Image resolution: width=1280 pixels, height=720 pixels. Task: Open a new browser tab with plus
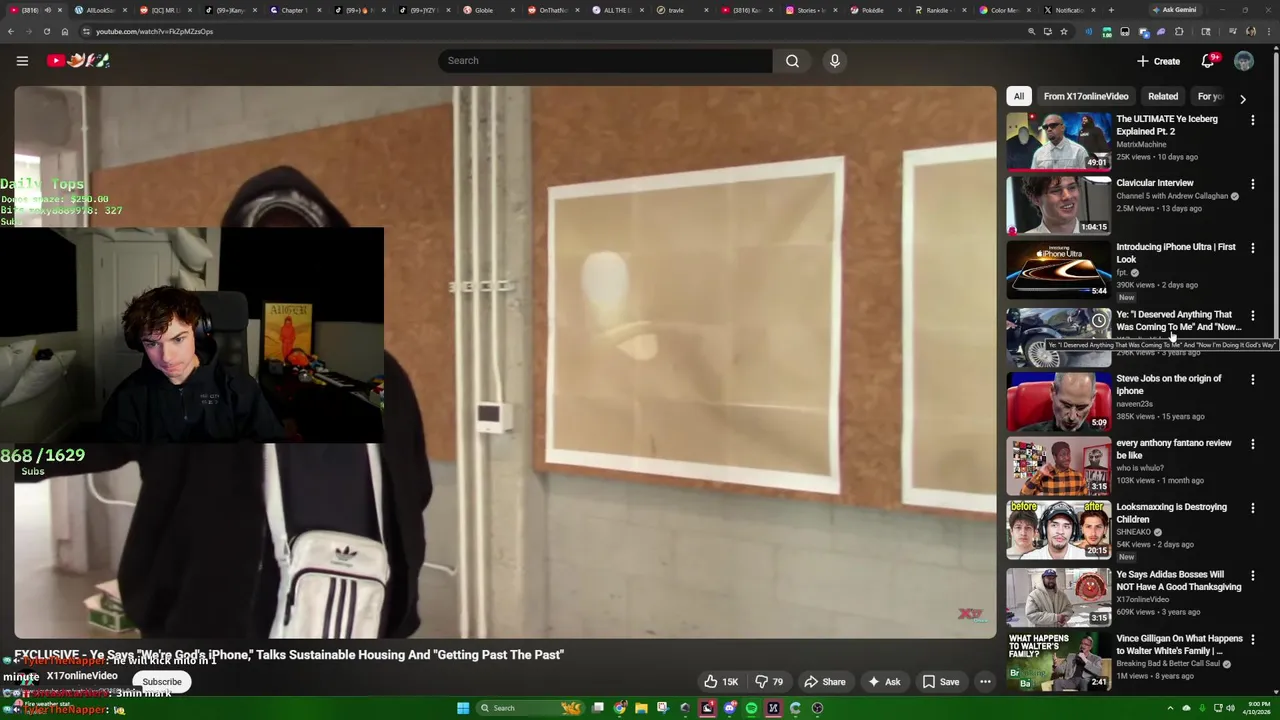pyautogui.click(x=1110, y=10)
